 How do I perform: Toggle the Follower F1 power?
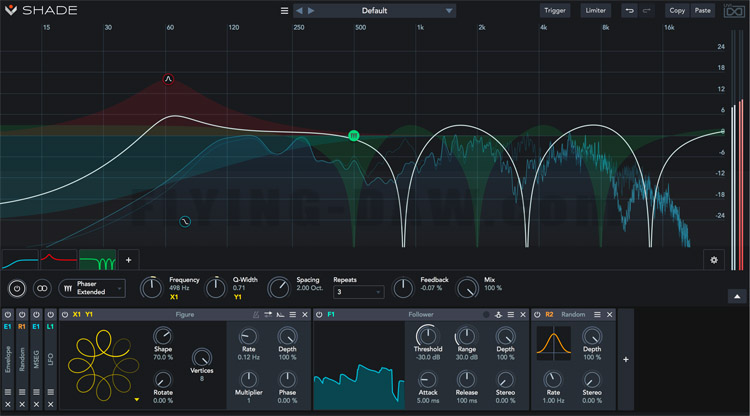[x=319, y=315]
